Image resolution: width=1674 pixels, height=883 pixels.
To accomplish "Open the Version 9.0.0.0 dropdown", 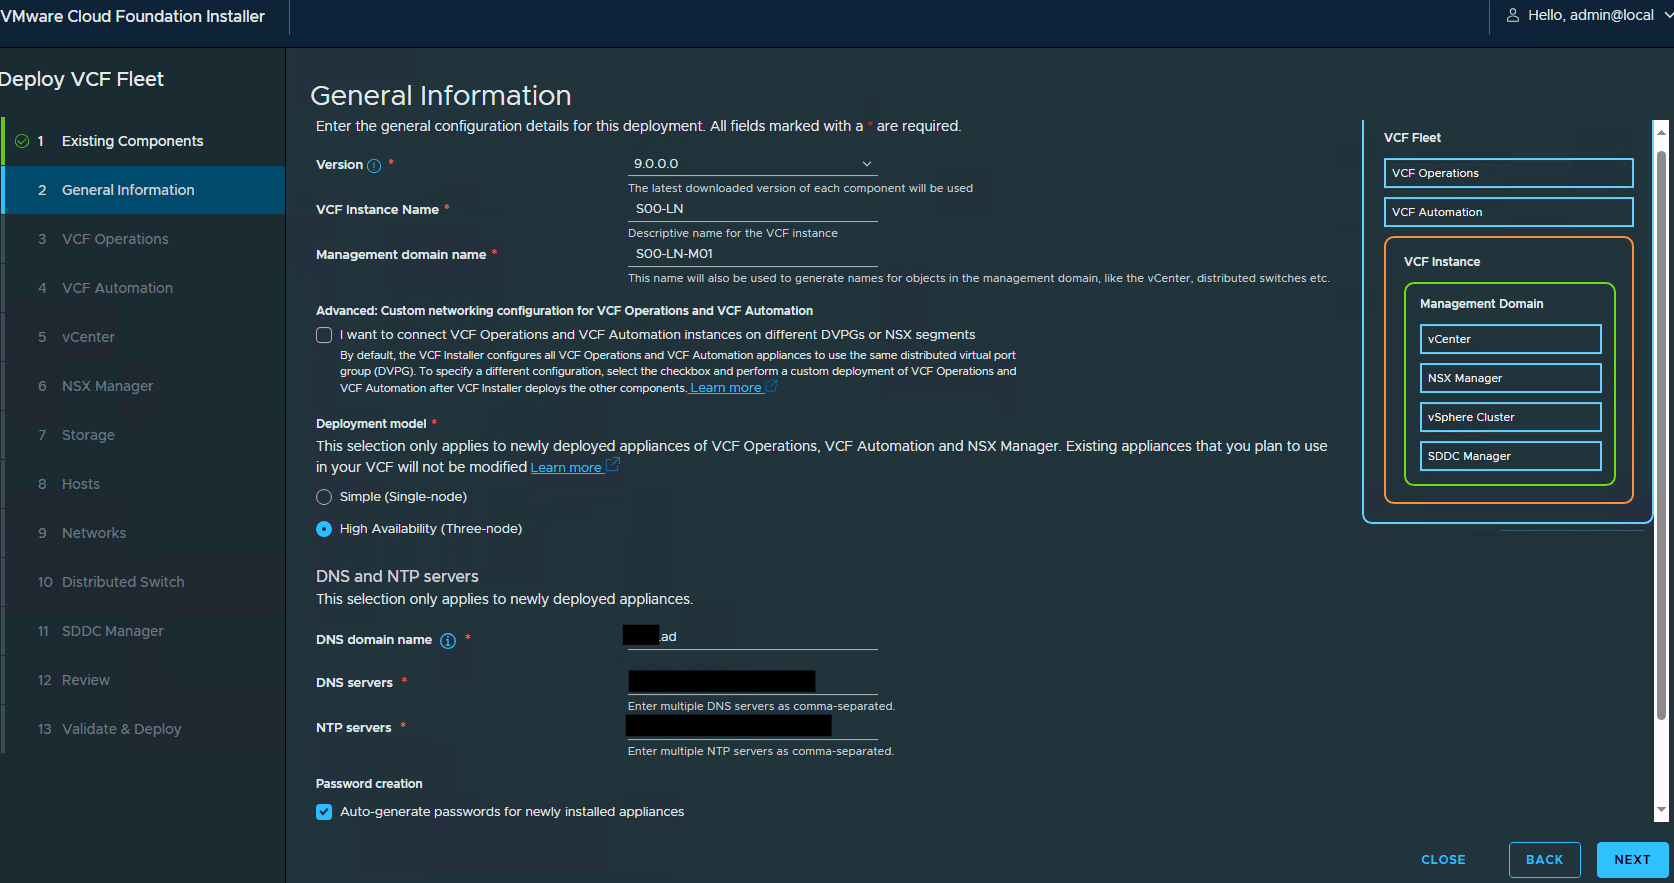I will pos(753,164).
